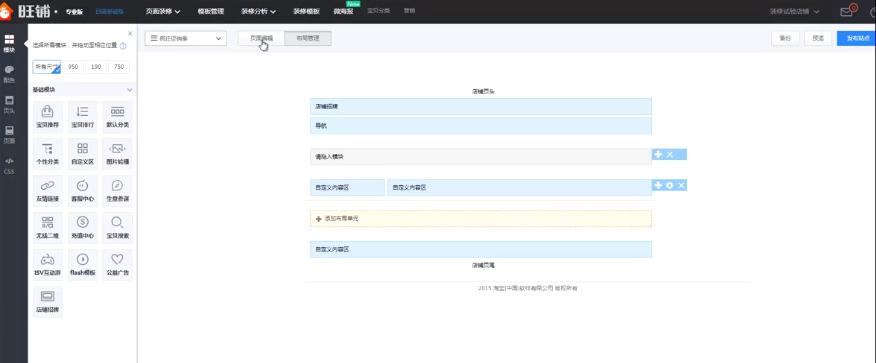Click plus icon on 请拖入模块 row

pos(658,154)
